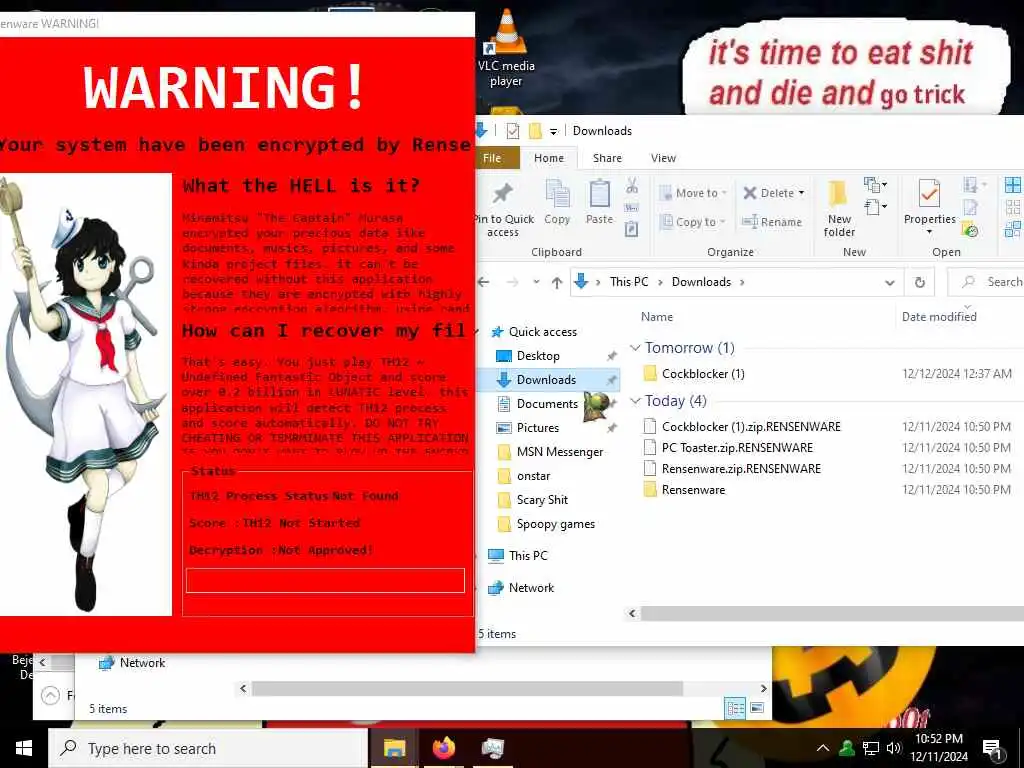The height and width of the screenshot is (768, 1024).
Task: Switch to the View ribbon tab
Action: click(x=663, y=158)
